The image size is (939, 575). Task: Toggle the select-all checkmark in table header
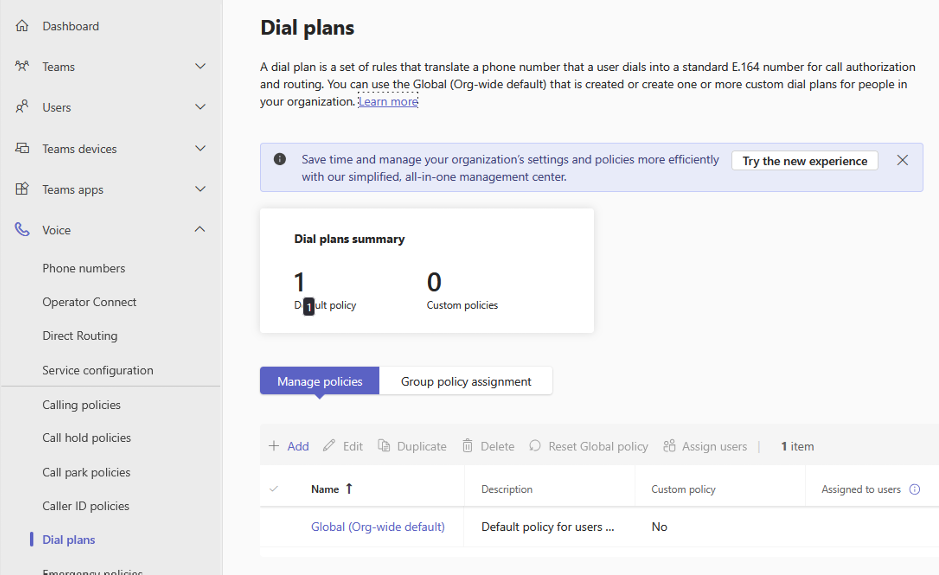tap(274, 489)
